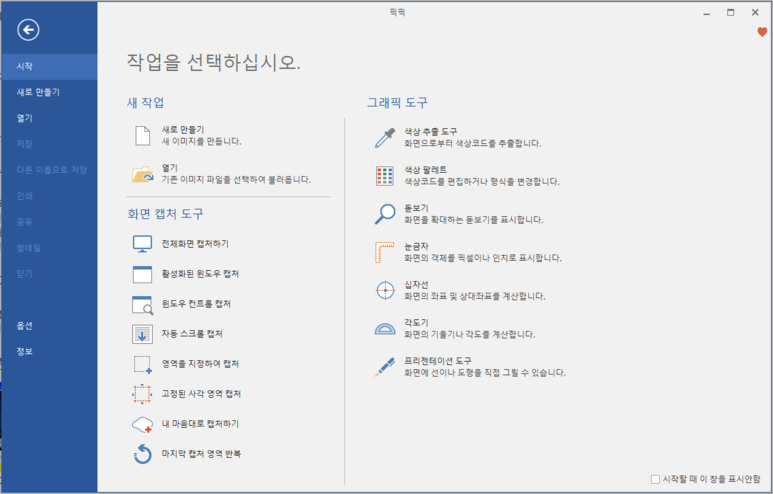Click the 전체화면 캡처하기 label

coord(195,244)
